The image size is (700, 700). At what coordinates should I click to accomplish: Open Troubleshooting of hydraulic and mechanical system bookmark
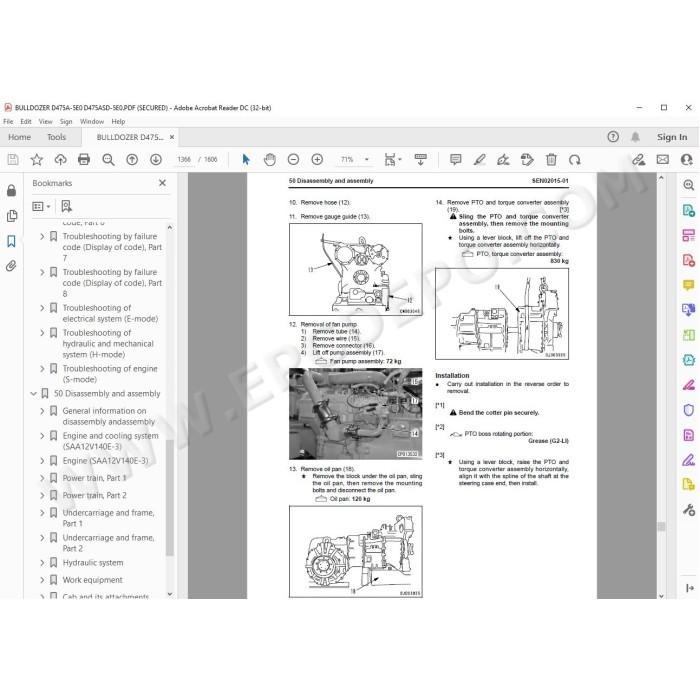pos(108,344)
